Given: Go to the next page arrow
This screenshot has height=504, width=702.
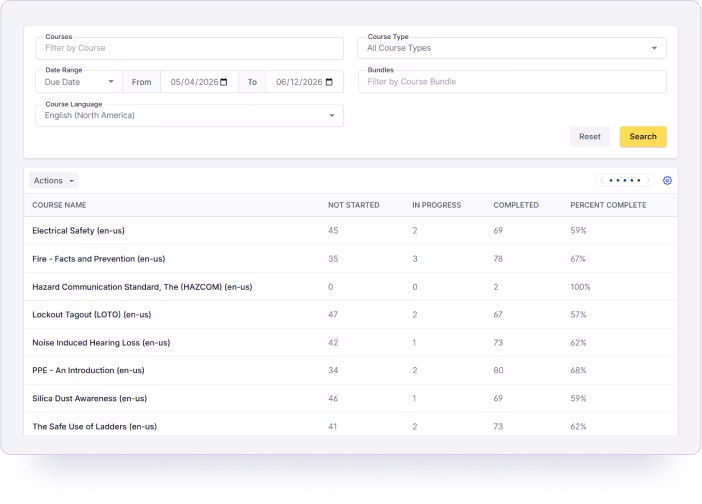Looking at the screenshot, I should [x=648, y=180].
